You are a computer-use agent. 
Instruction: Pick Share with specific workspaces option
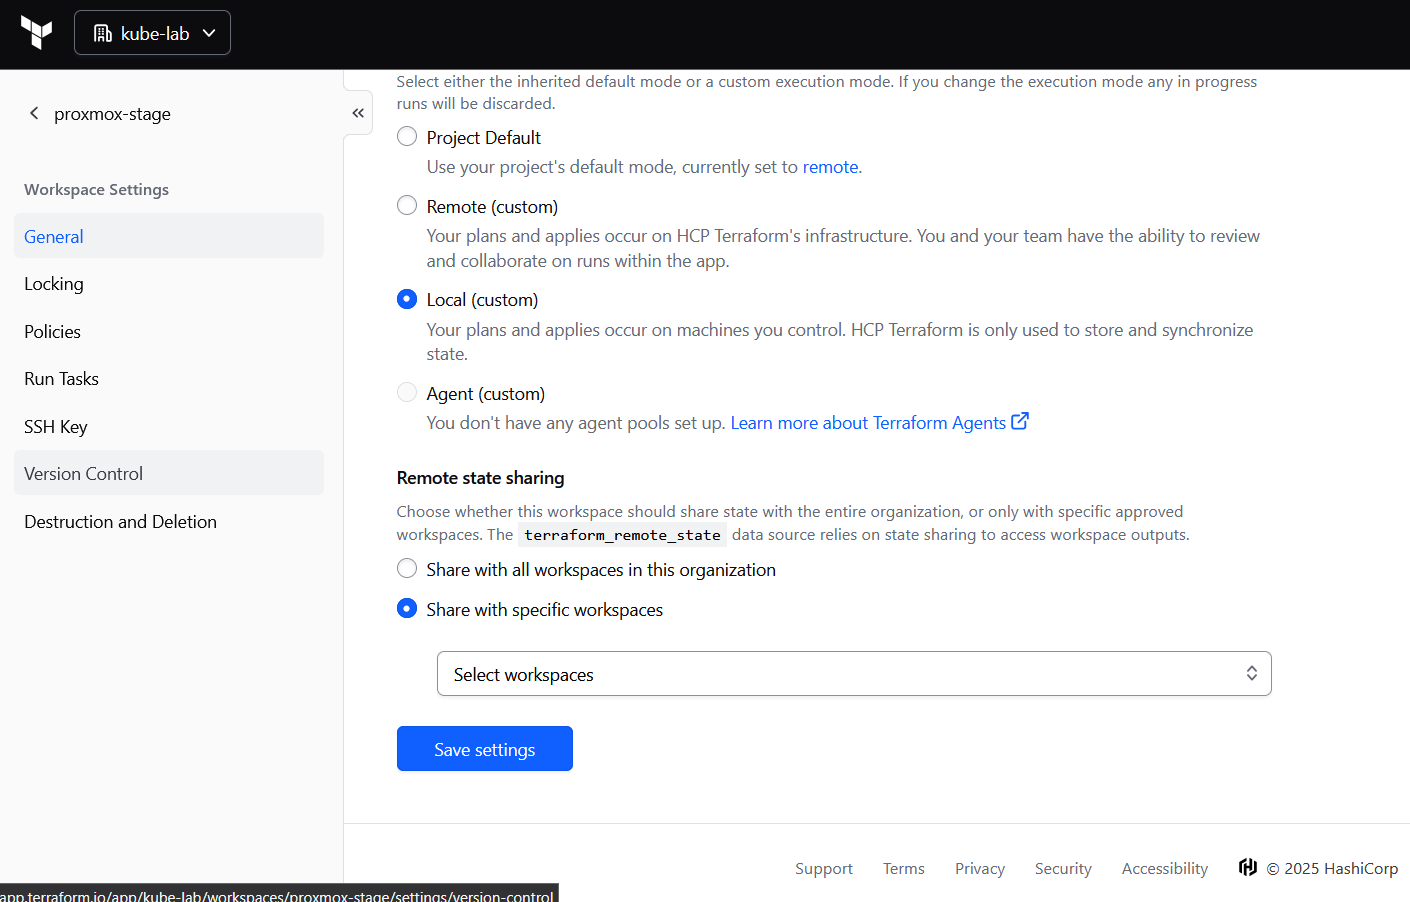407,609
